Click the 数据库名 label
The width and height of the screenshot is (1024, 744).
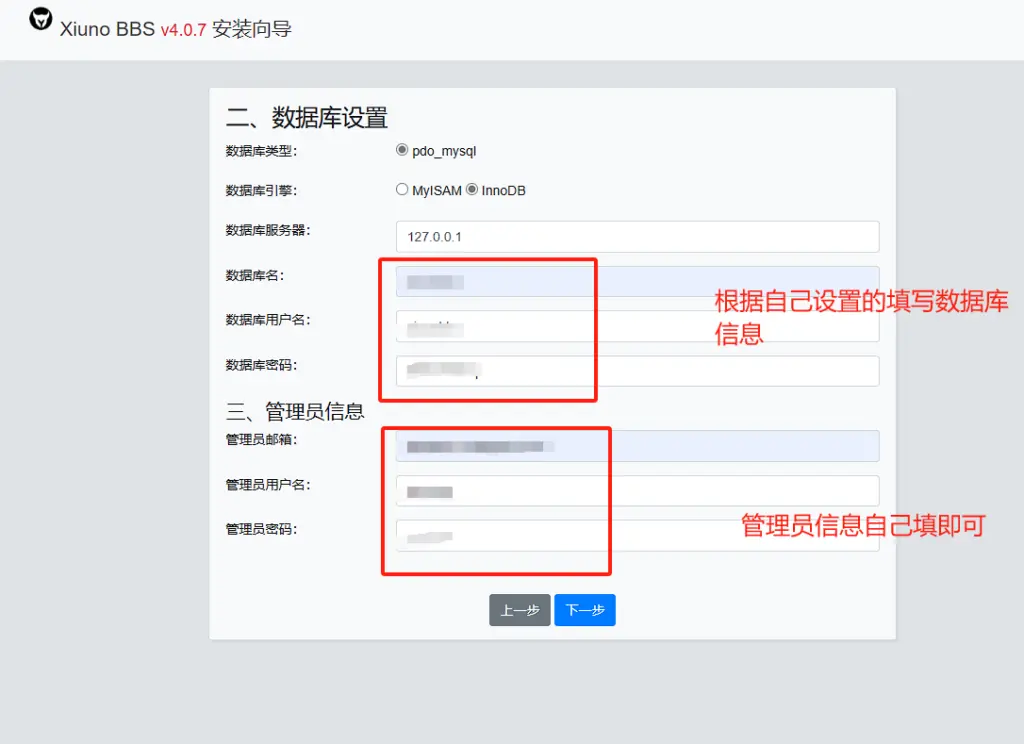coord(255,276)
